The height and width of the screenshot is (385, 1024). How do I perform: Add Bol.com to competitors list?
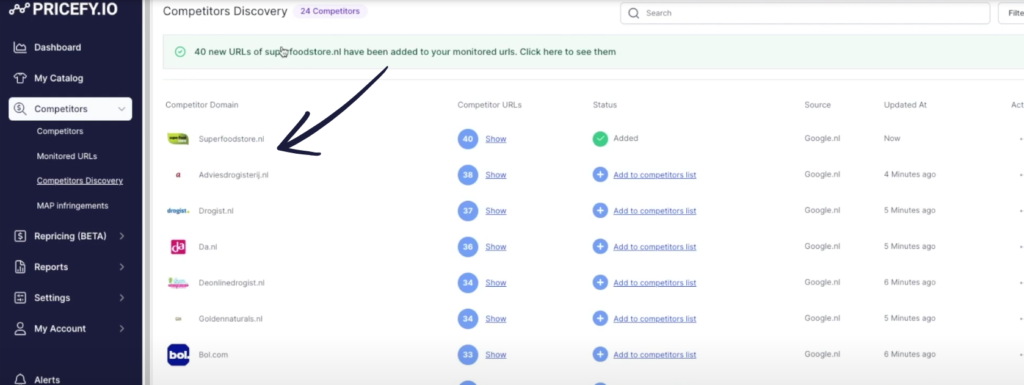tap(654, 354)
